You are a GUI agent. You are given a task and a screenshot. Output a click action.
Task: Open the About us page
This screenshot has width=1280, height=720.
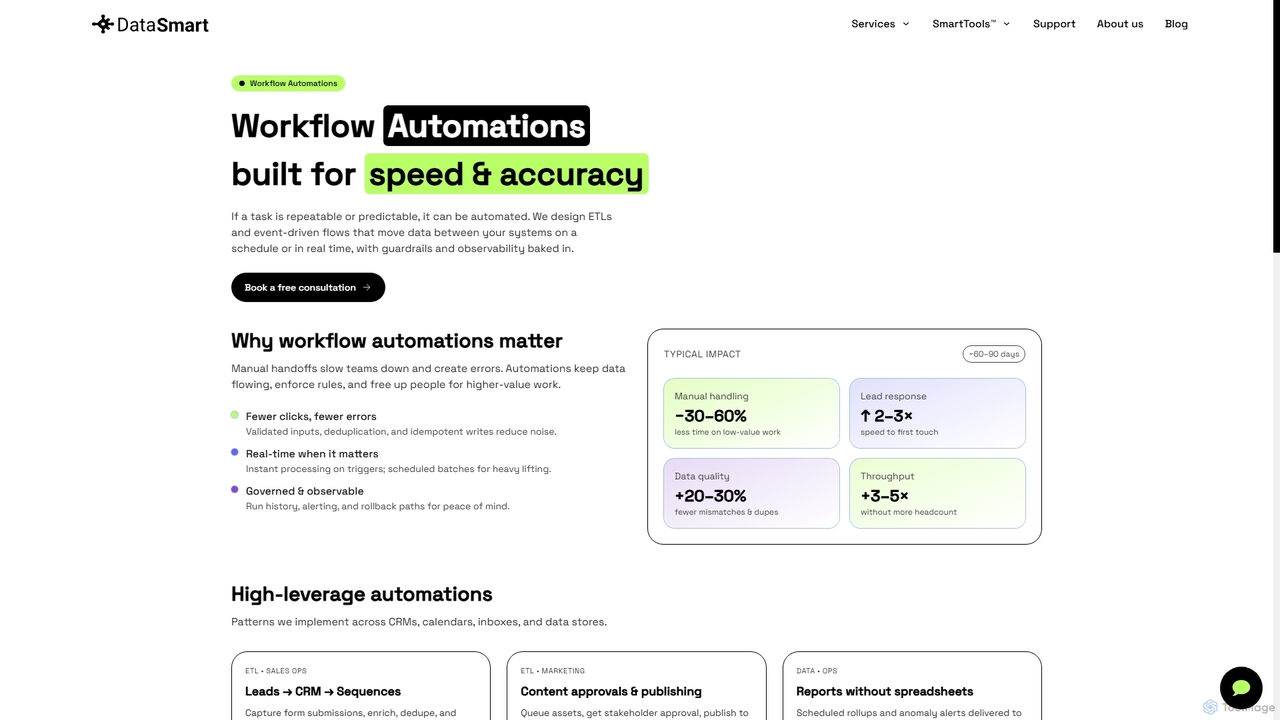pos(1120,24)
